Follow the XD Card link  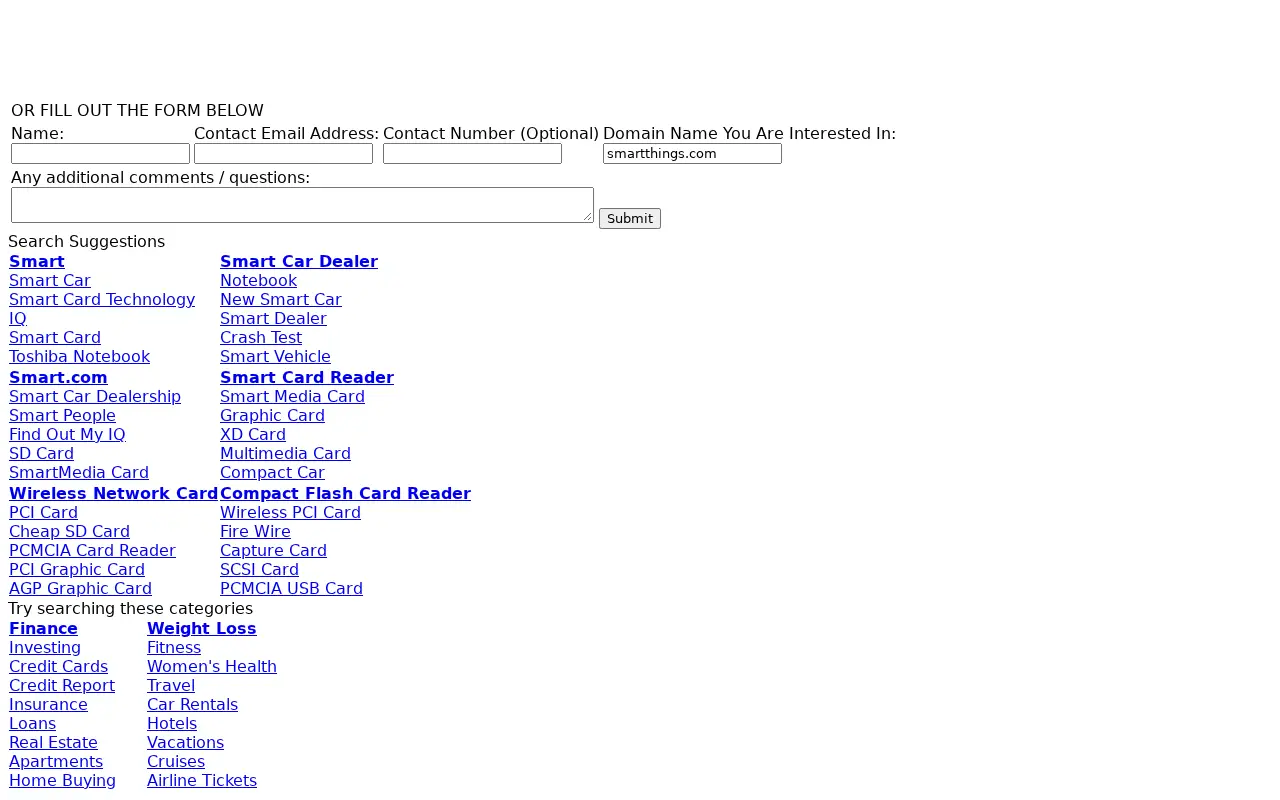click(253, 435)
